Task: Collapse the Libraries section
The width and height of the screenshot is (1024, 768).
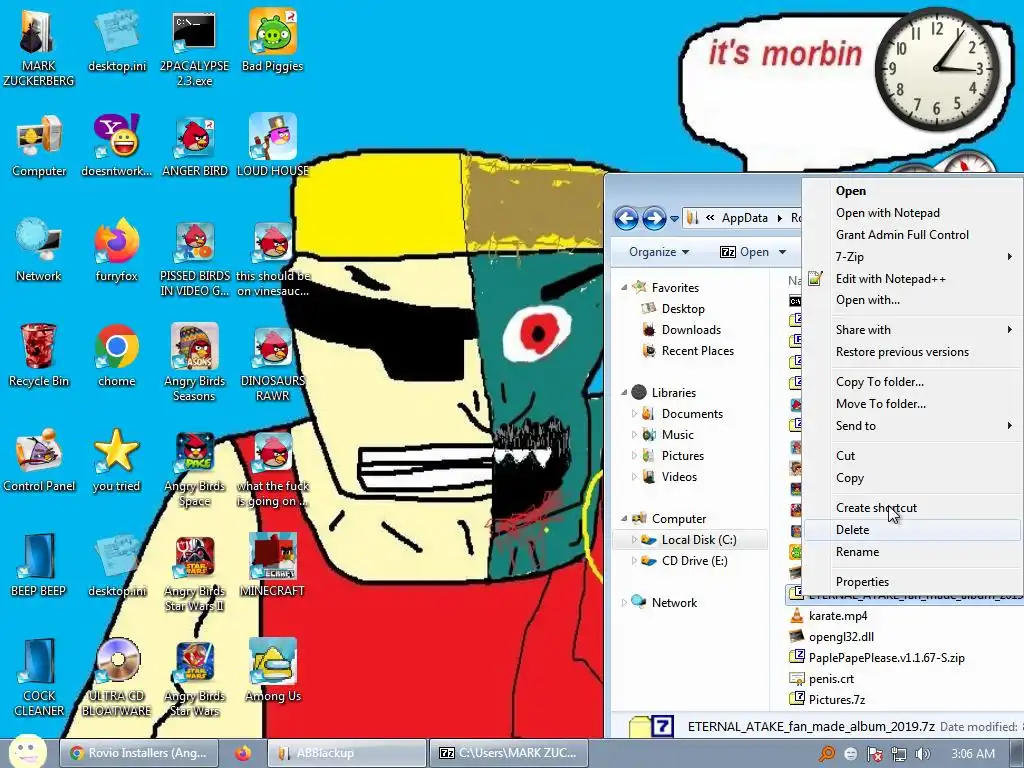Action: 624,392
